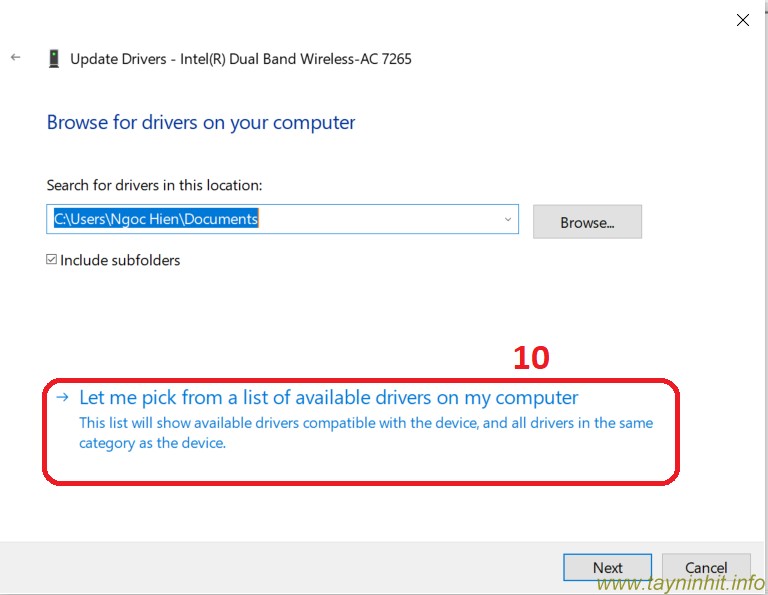Click the Search for drivers in this location label

click(x=154, y=185)
